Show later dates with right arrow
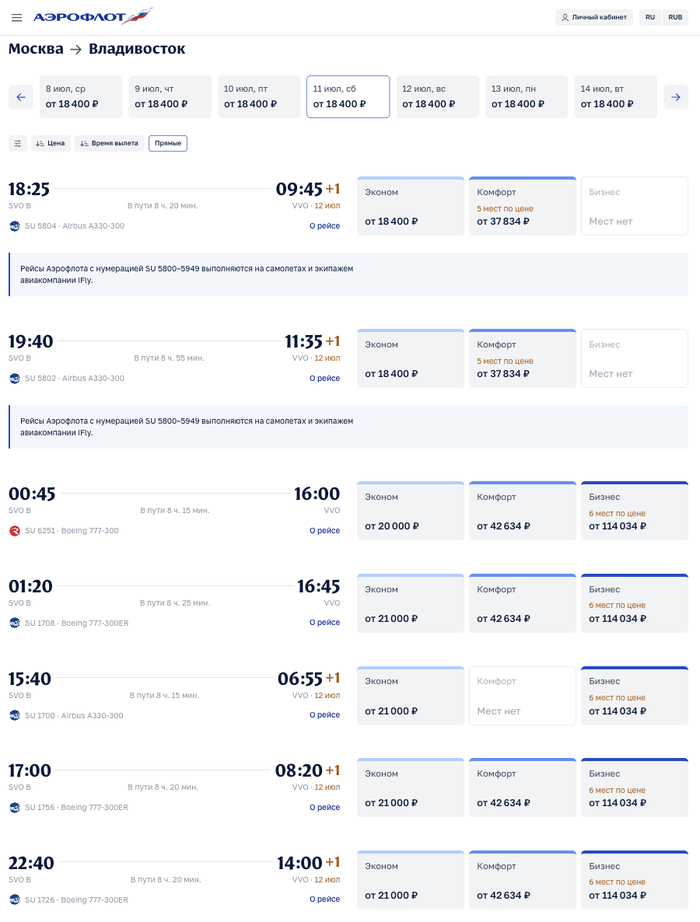Image resolution: width=700 pixels, height=922 pixels. coord(676,97)
